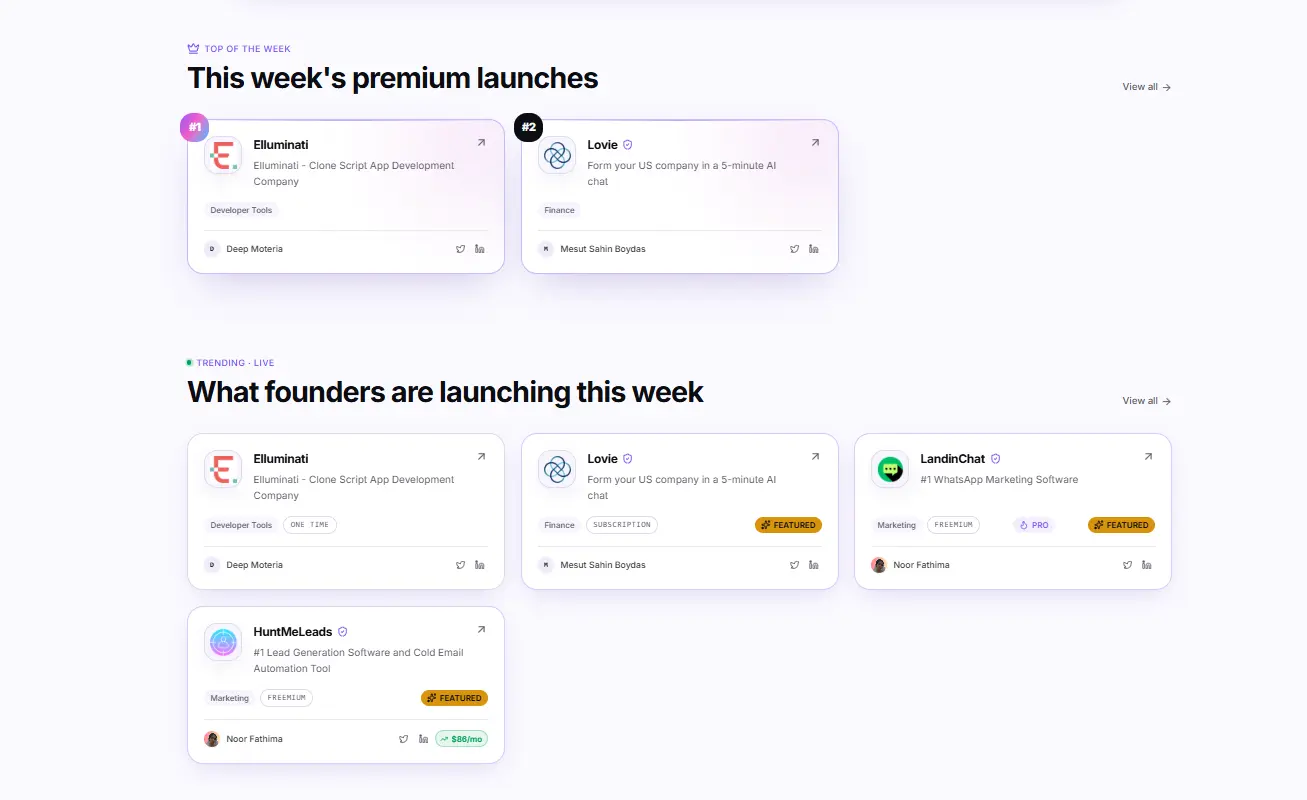This screenshot has width=1307, height=800.
Task: Open external link arrow on premium Elluminati card
Action: click(x=481, y=143)
